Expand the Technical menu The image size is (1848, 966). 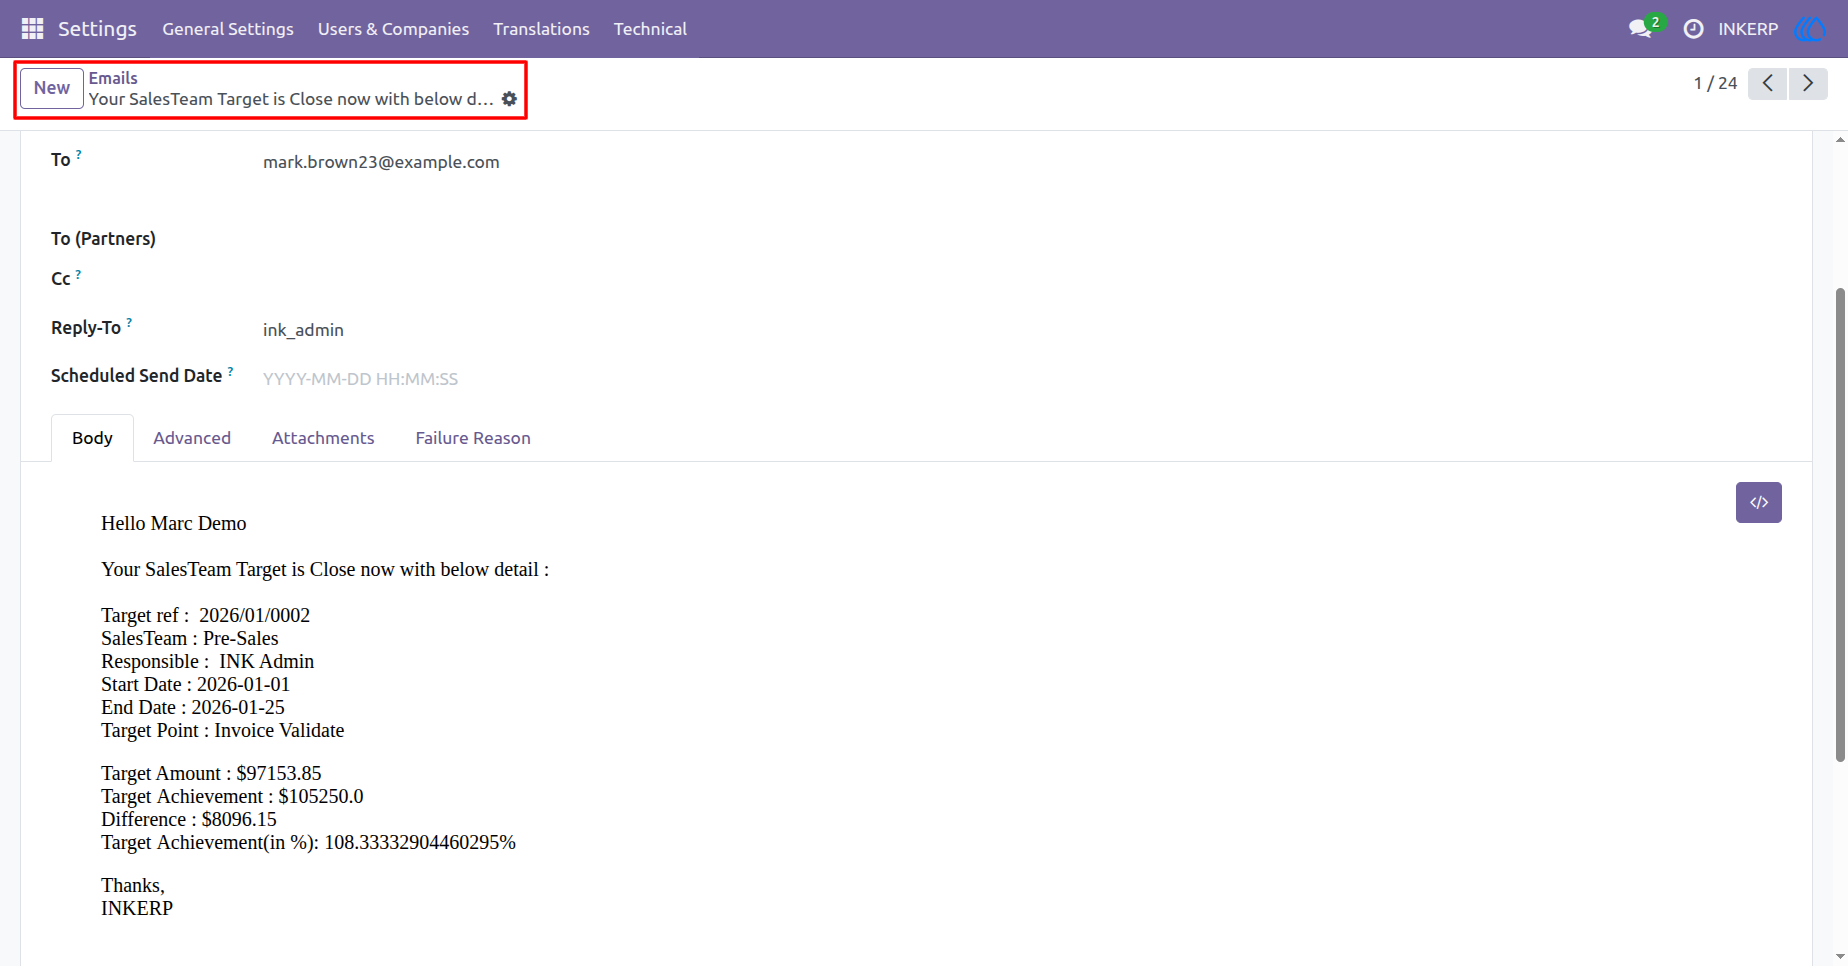point(650,29)
